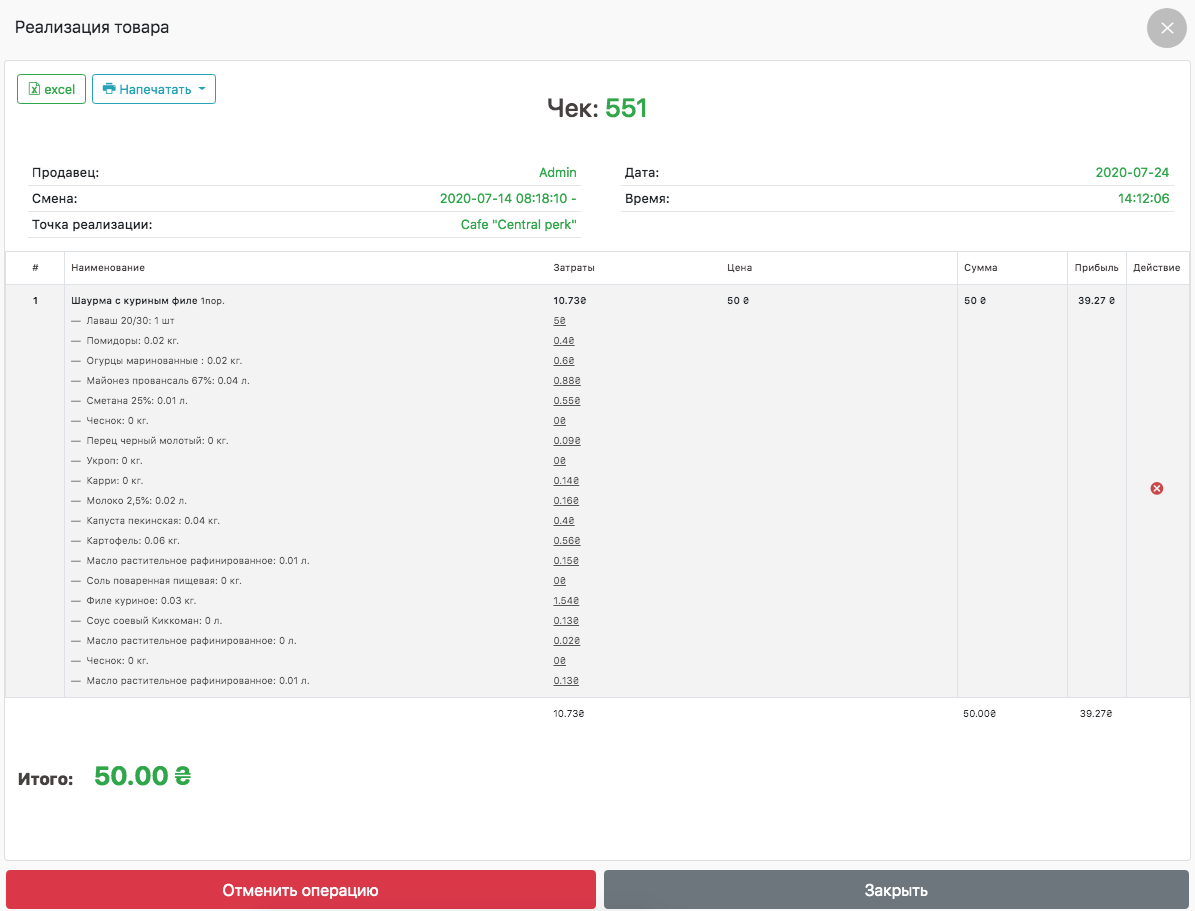This screenshot has height=911, width=1195.
Task: Click the shift date 2020-07-14 08:18:10 link
Action: click(x=507, y=198)
